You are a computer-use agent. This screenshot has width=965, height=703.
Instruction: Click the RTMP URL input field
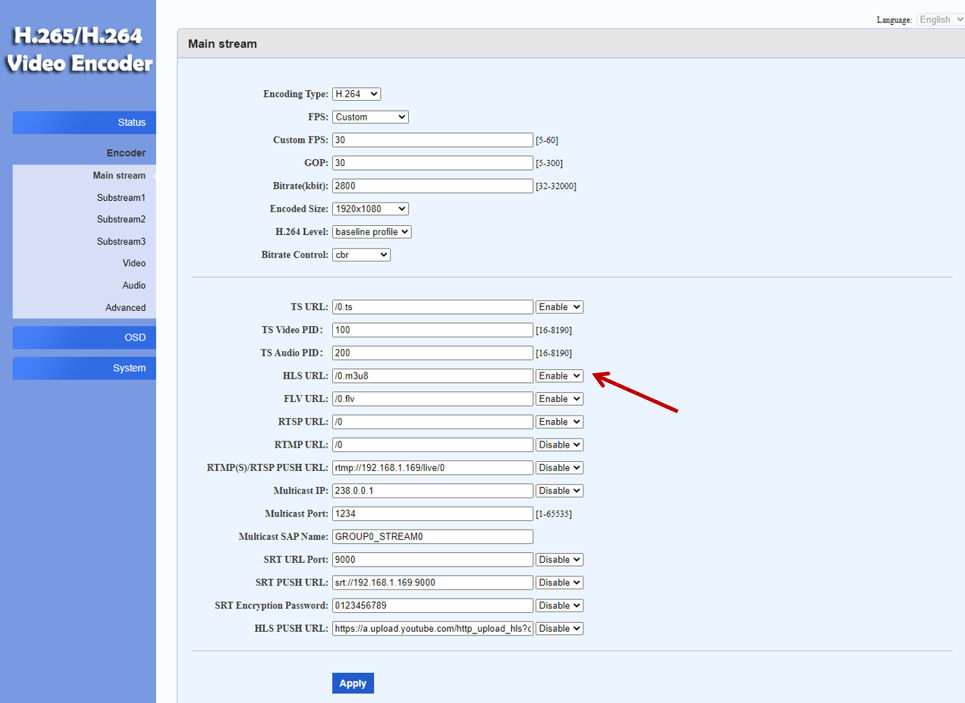point(433,445)
